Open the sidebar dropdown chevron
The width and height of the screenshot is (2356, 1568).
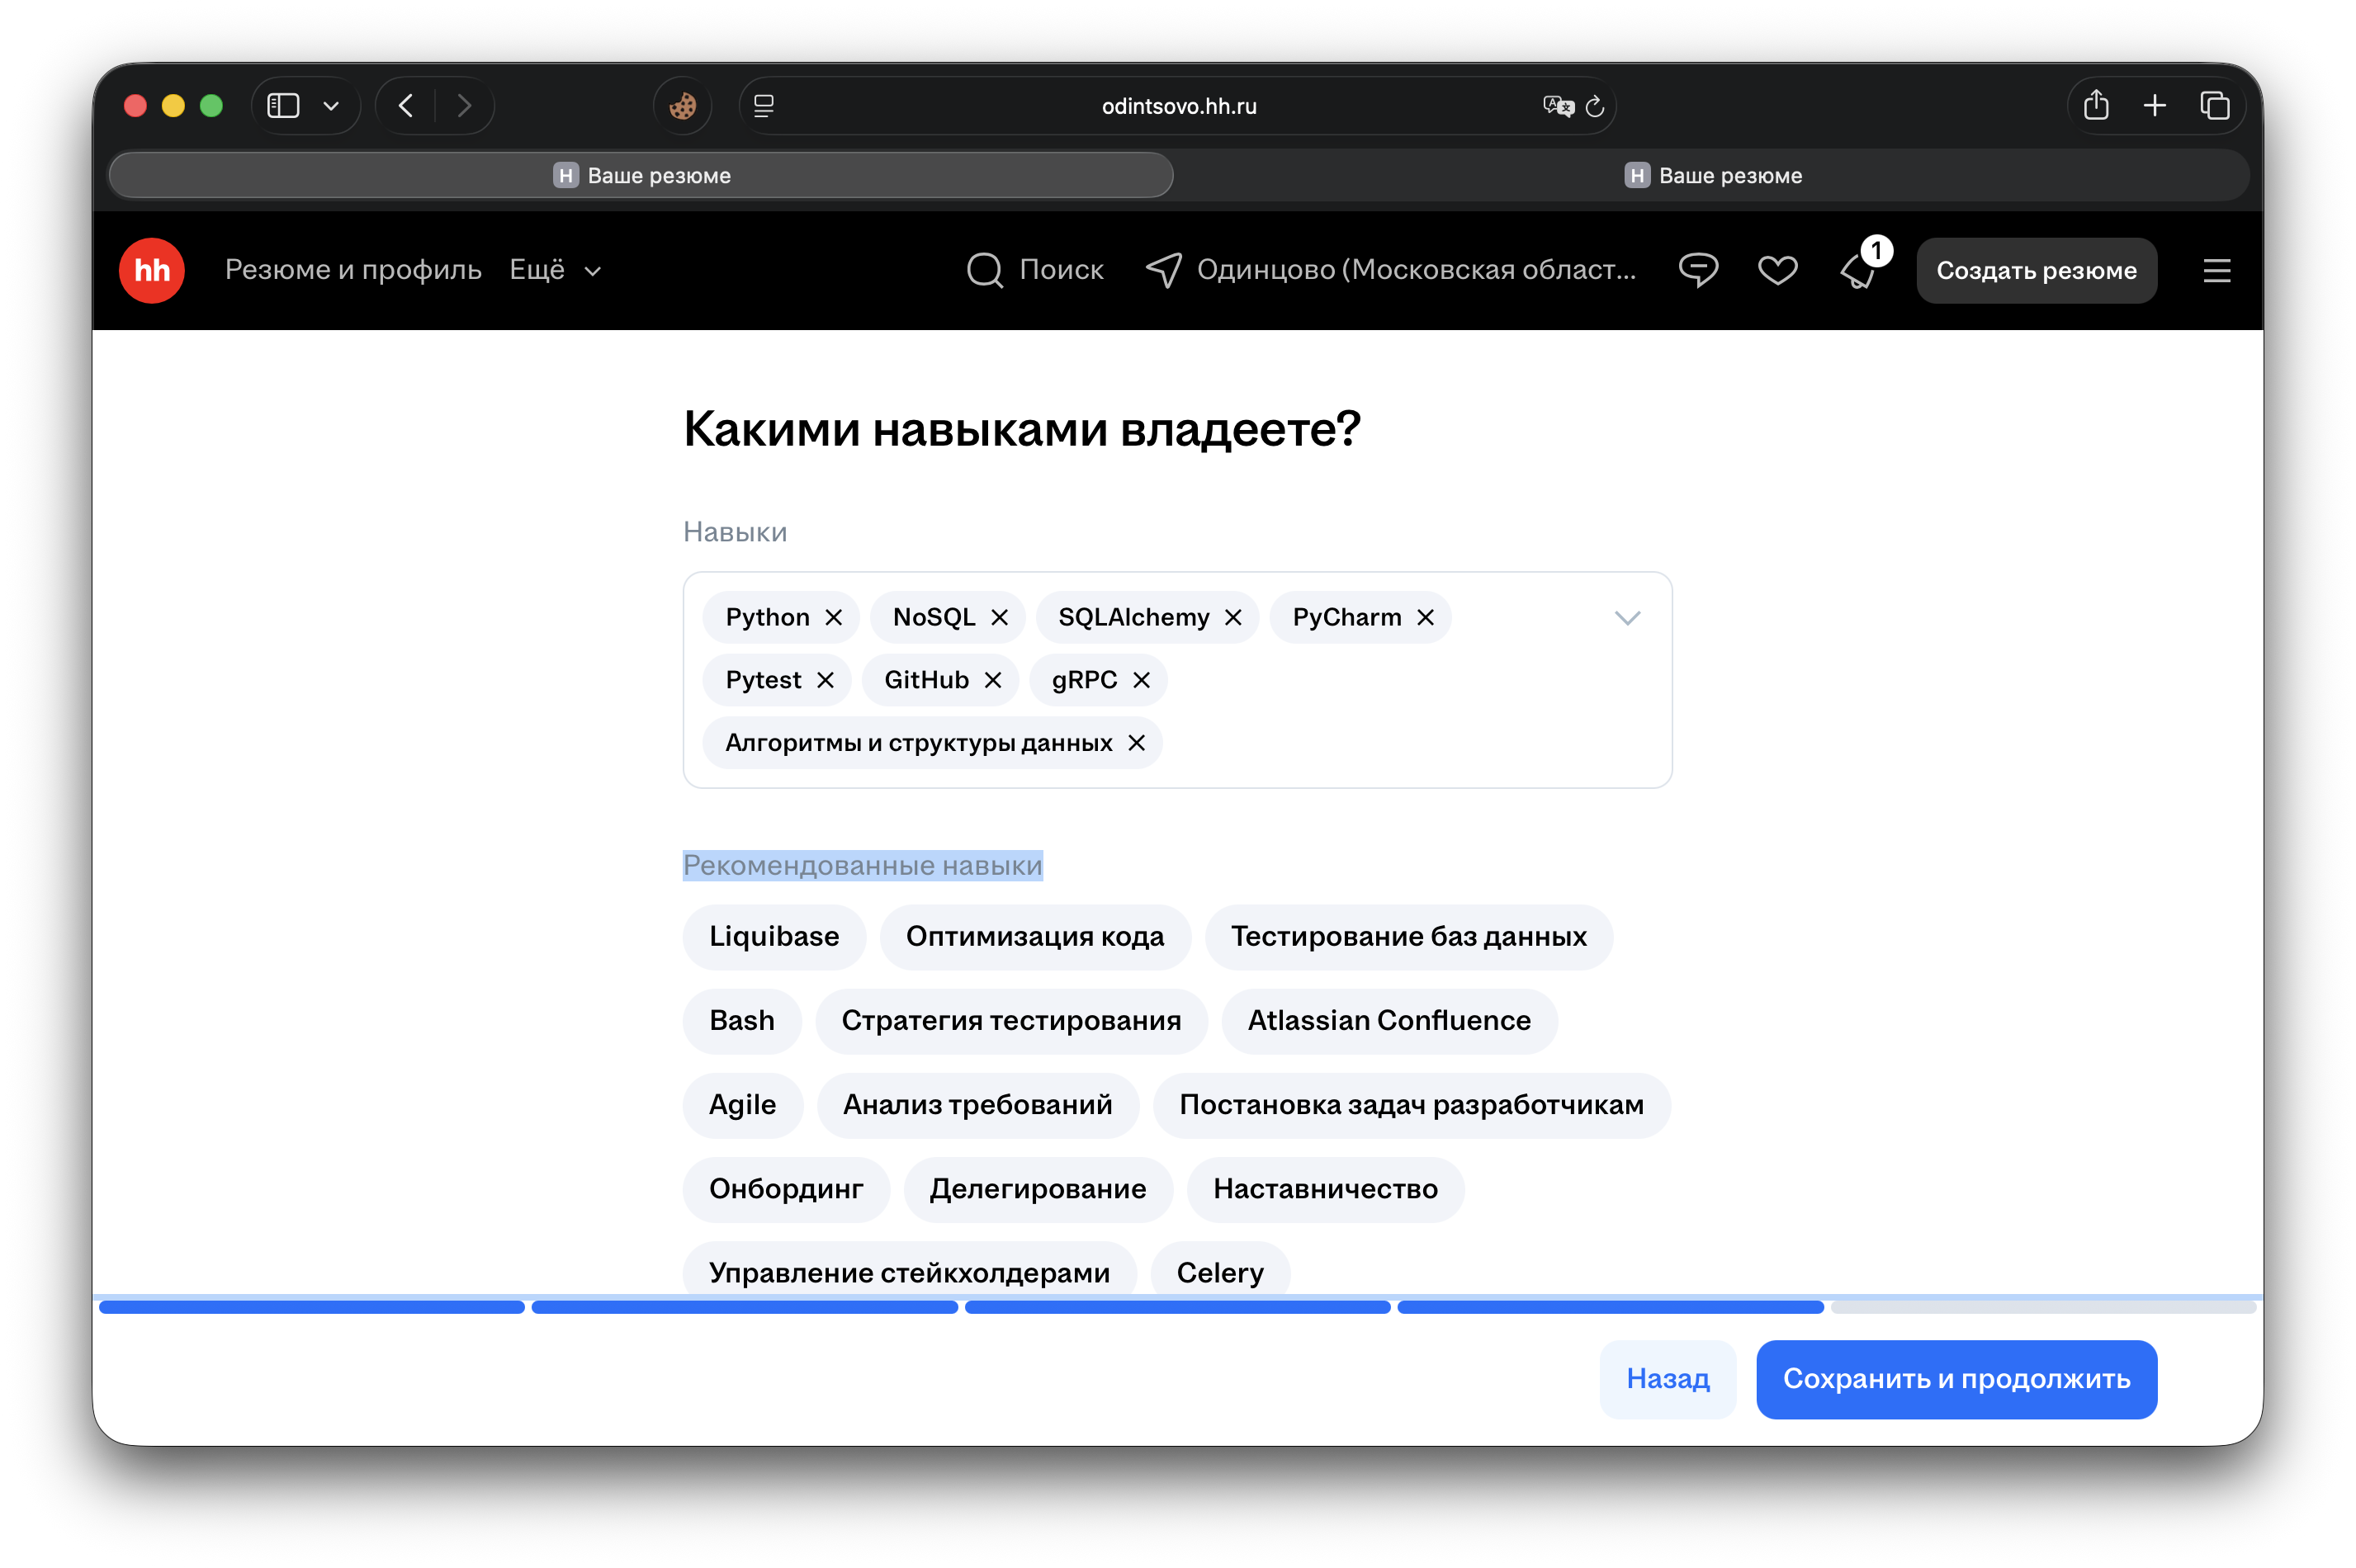point(332,105)
